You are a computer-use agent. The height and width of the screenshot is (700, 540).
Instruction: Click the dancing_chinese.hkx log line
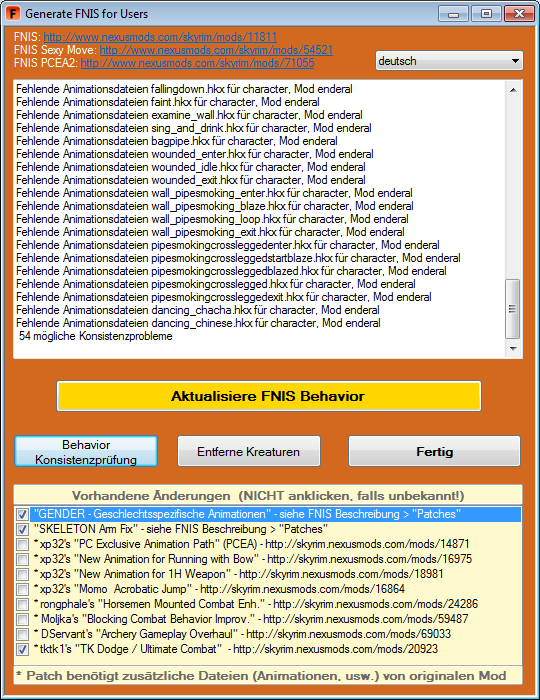198,323
